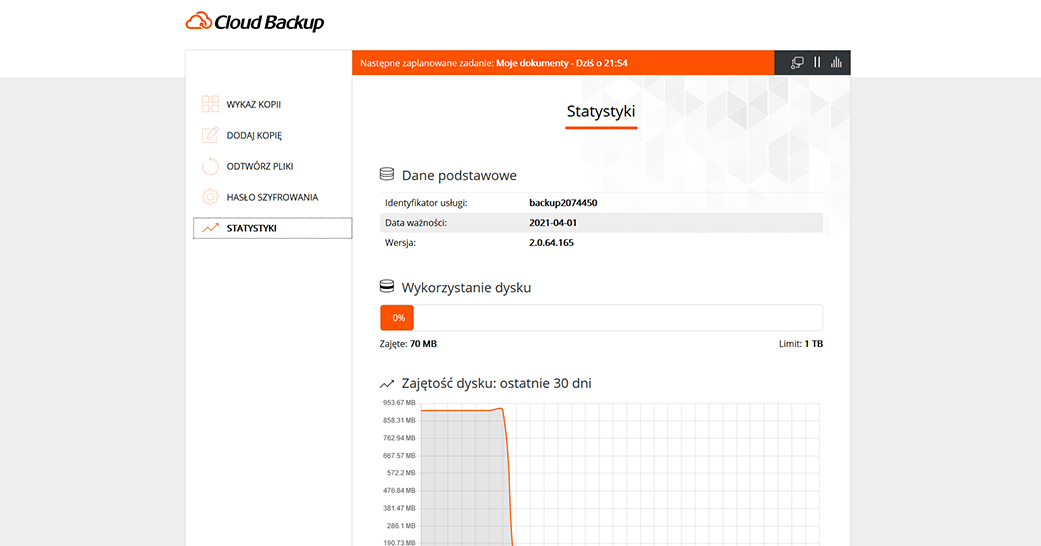This screenshot has height=546, width=1041.
Task: Click the 0% disk usage progress bar
Action: coord(600,318)
